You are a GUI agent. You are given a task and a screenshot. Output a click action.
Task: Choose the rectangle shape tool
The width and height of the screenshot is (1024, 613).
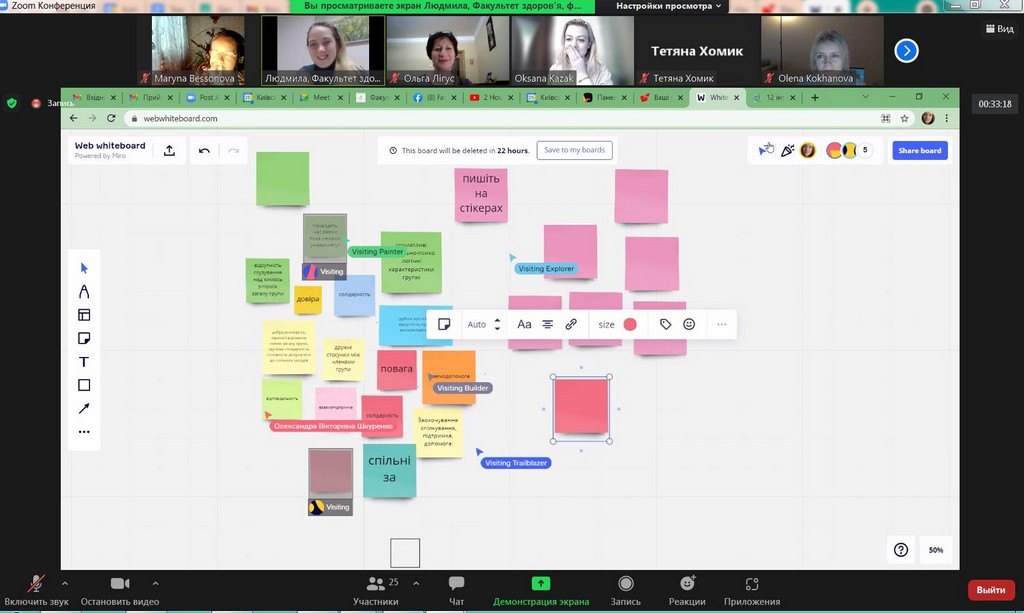pyautogui.click(x=84, y=385)
